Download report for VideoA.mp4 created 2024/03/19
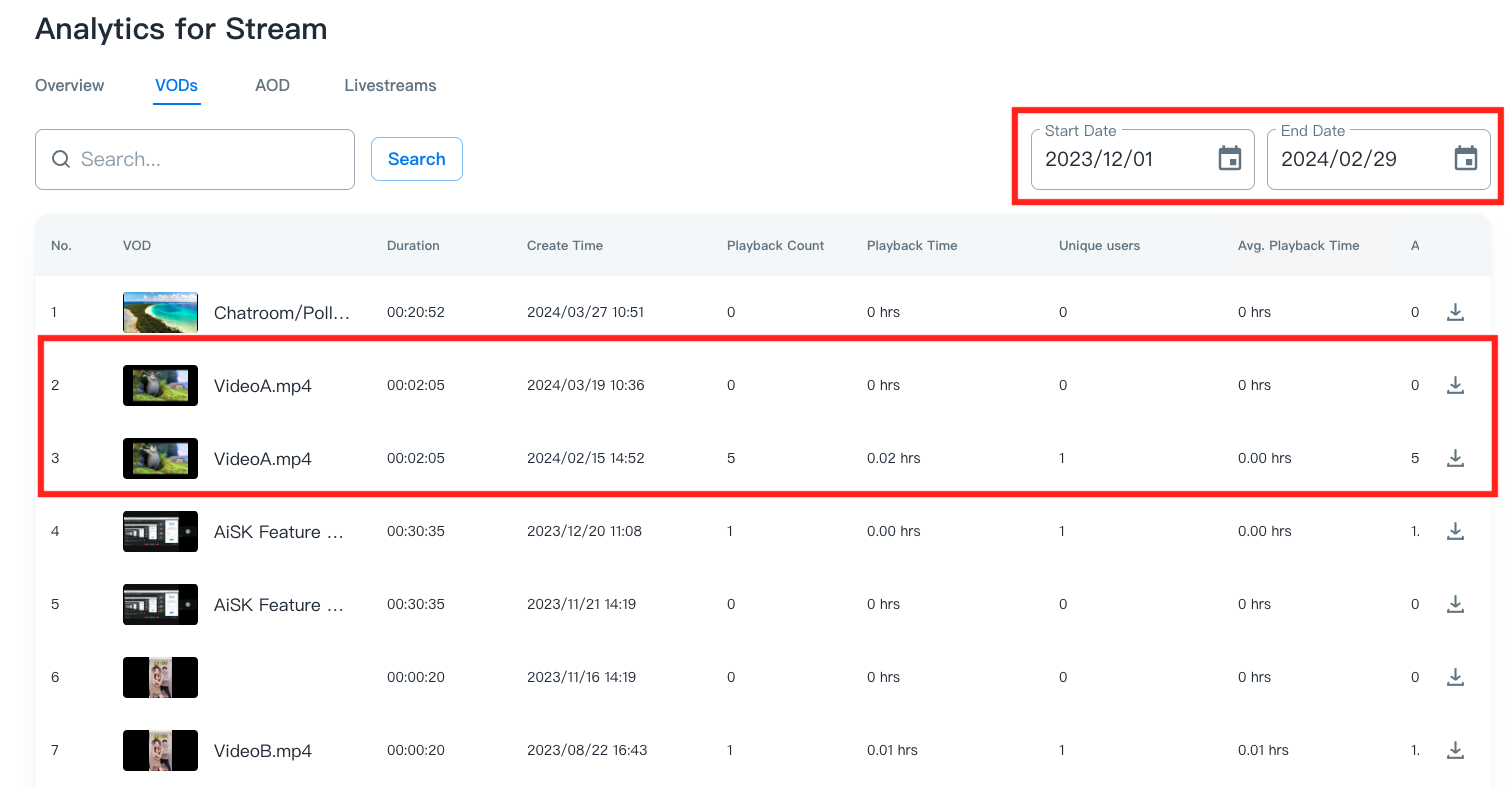The image size is (1510, 789). click(1455, 385)
